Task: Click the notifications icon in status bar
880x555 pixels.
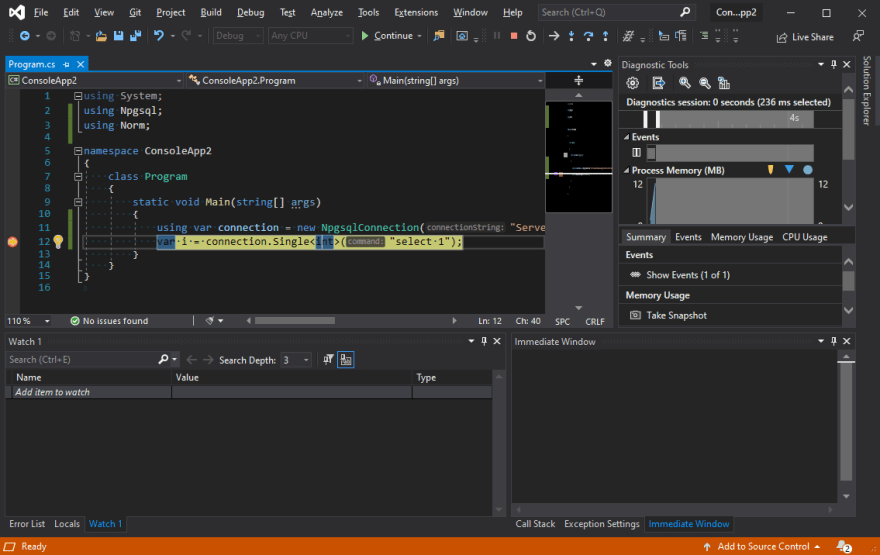Action: (x=844, y=546)
